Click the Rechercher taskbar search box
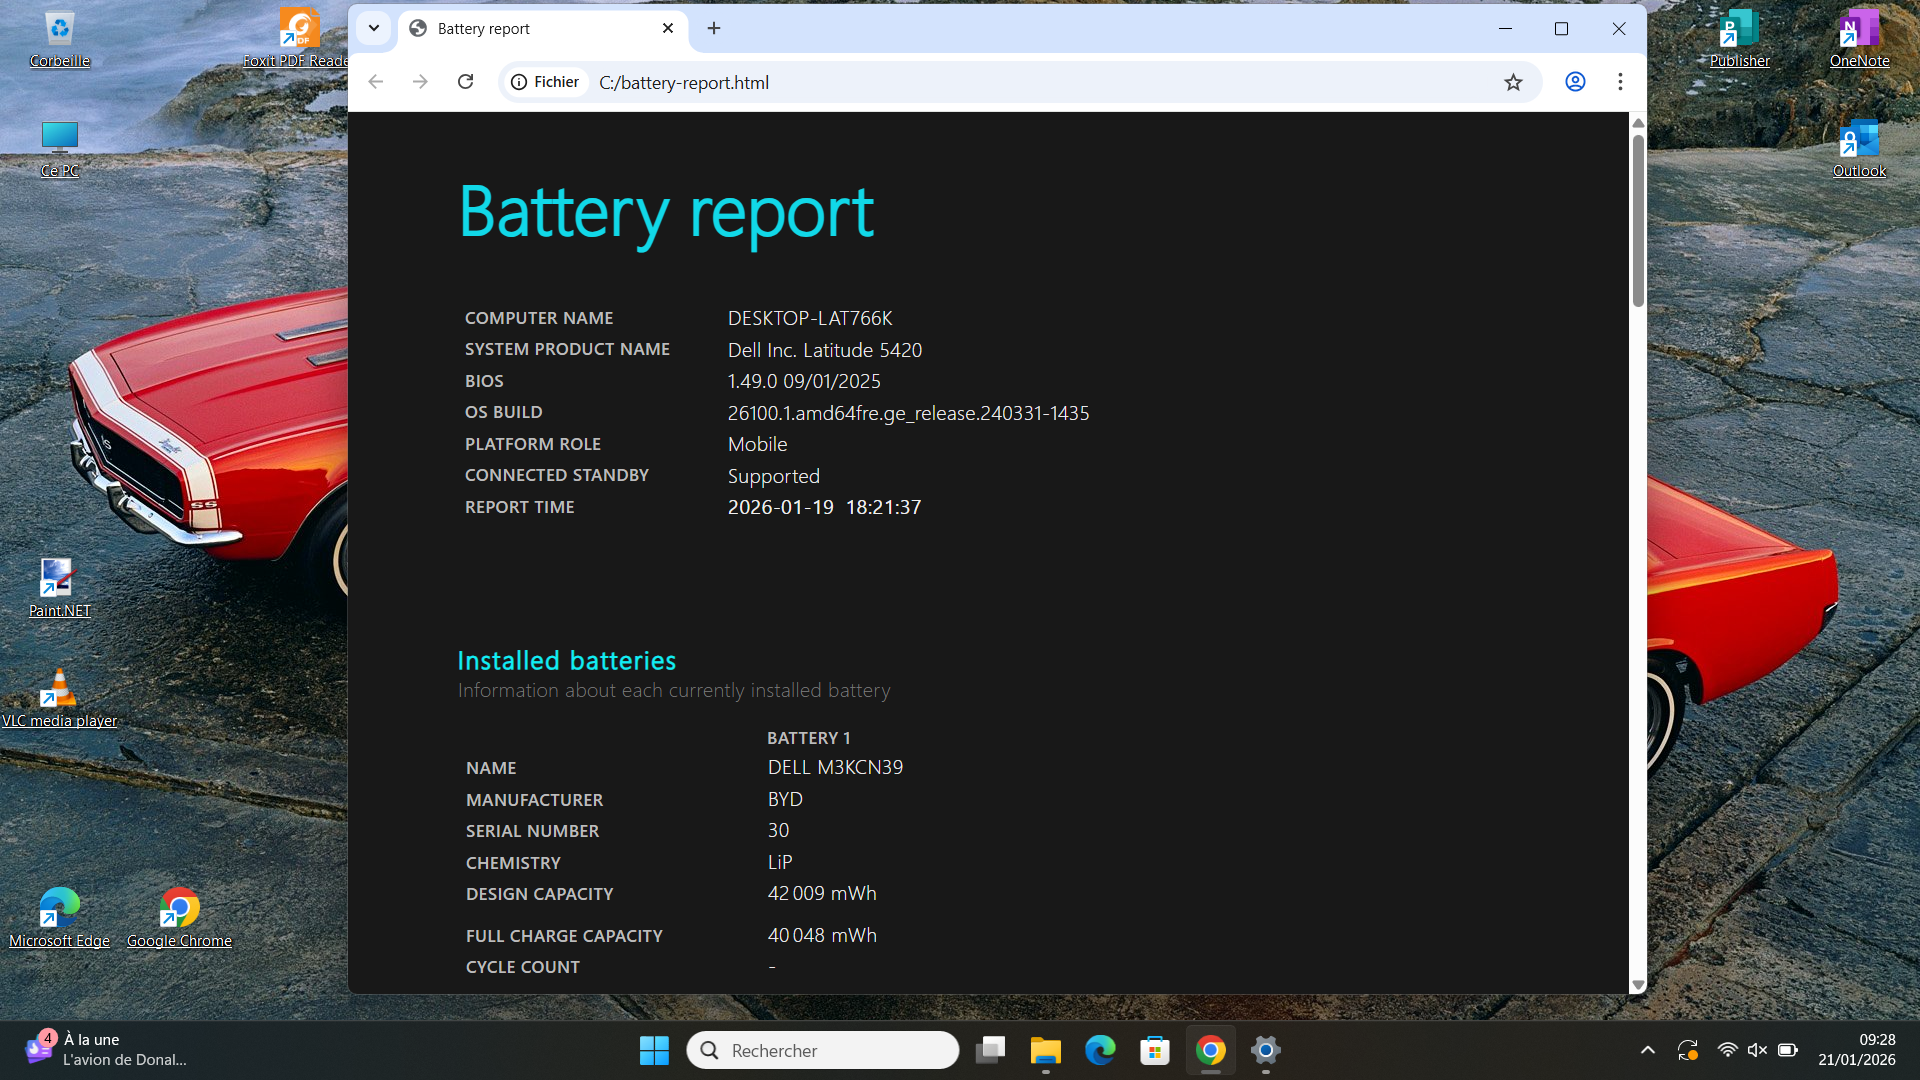The height and width of the screenshot is (1080, 1920). [823, 1050]
